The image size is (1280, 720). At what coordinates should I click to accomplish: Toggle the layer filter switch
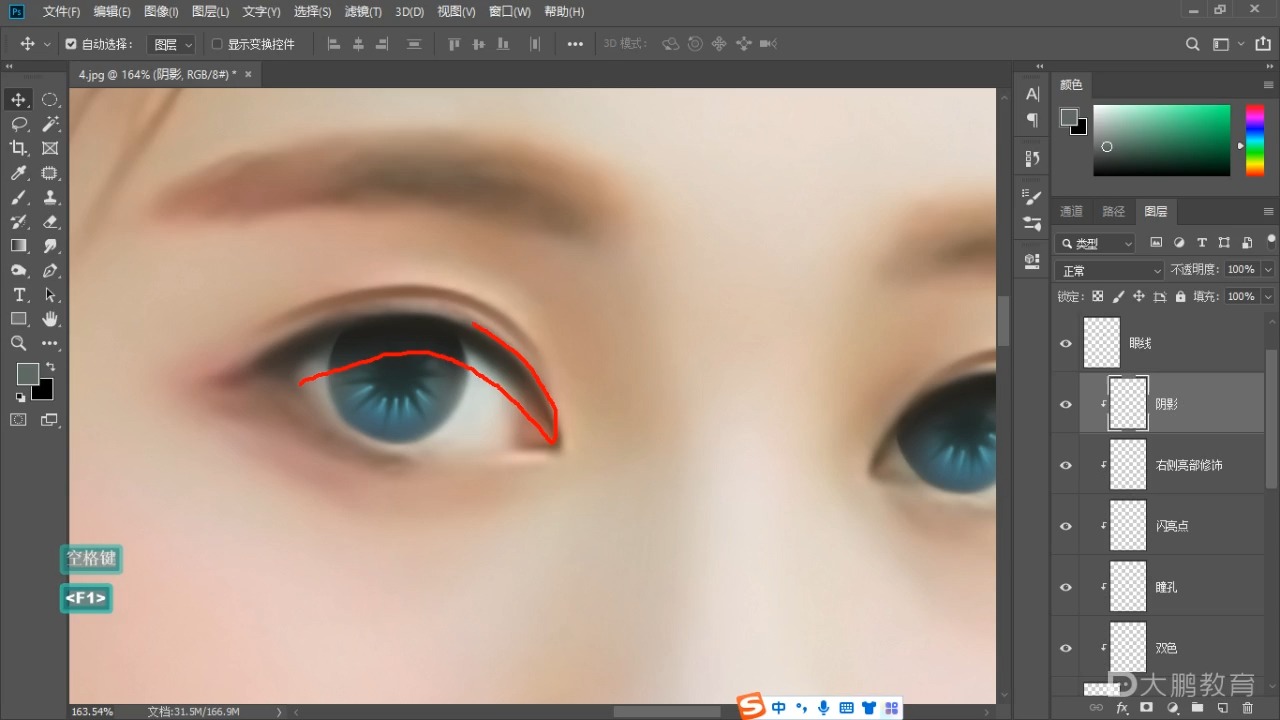click(1271, 240)
